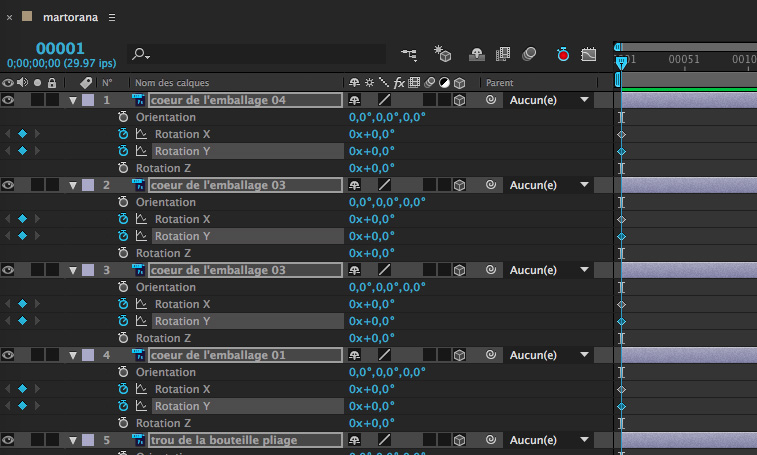Toggle visibility of layer 4

click(x=8, y=355)
